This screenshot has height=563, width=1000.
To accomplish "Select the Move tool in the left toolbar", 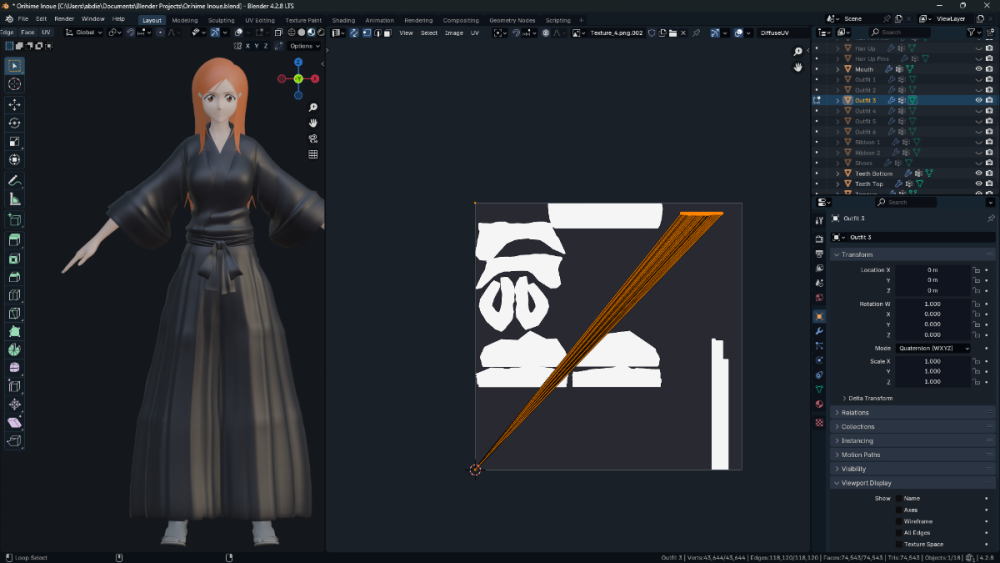I will 15,104.
